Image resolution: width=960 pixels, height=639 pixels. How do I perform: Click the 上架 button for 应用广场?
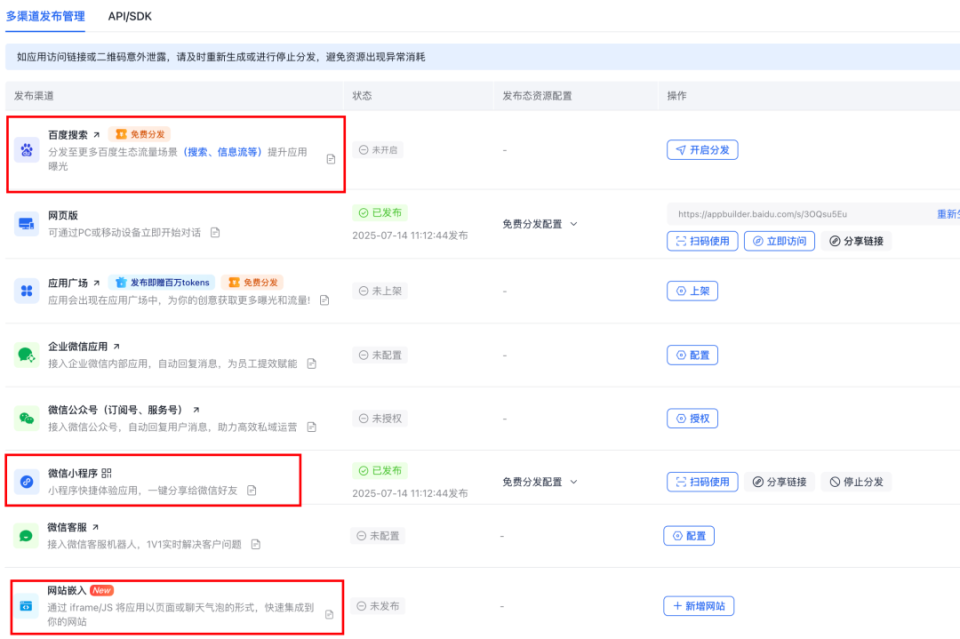[x=692, y=291]
